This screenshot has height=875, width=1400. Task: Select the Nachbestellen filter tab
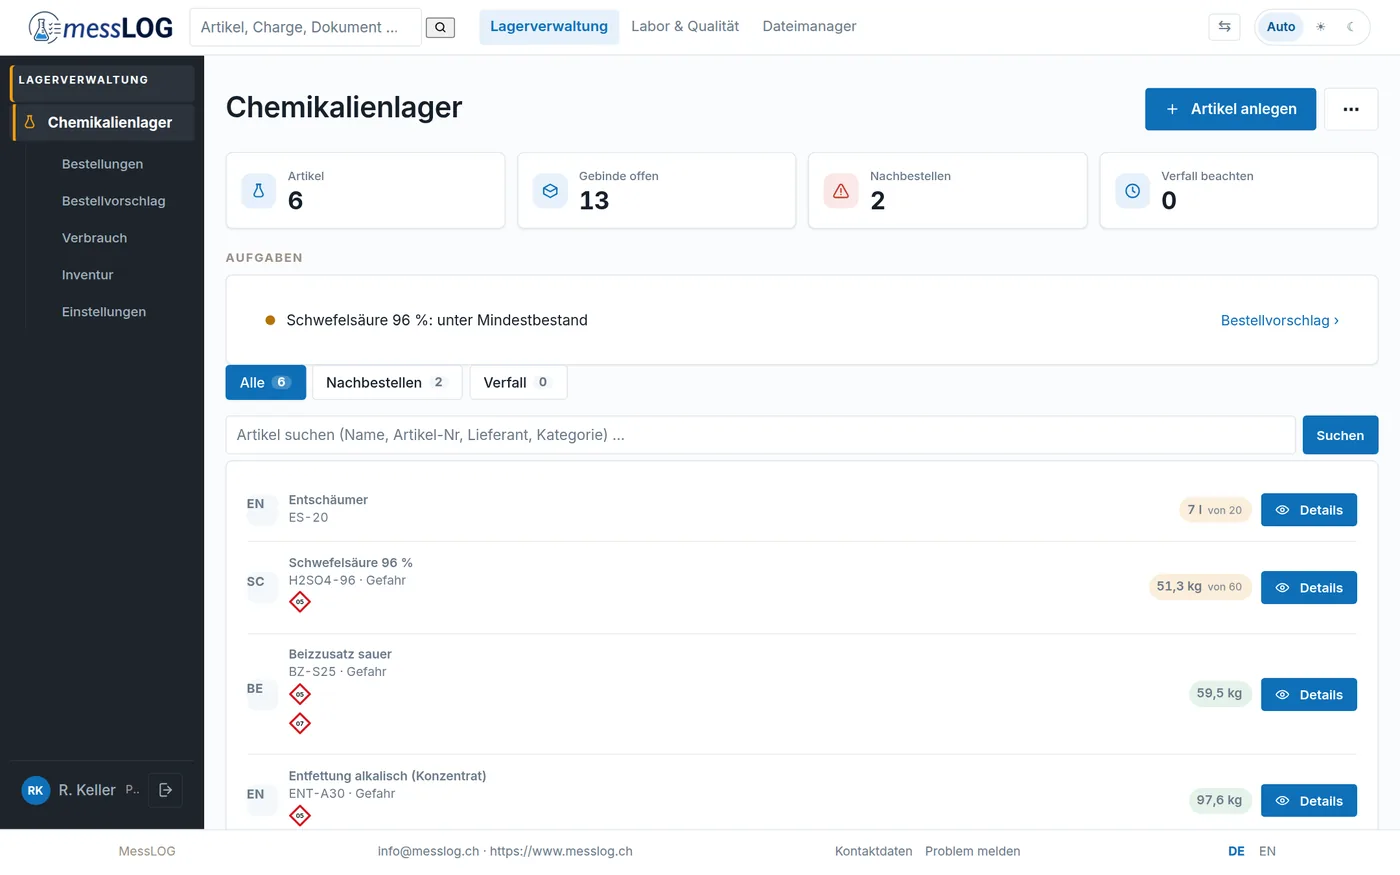(x=387, y=382)
